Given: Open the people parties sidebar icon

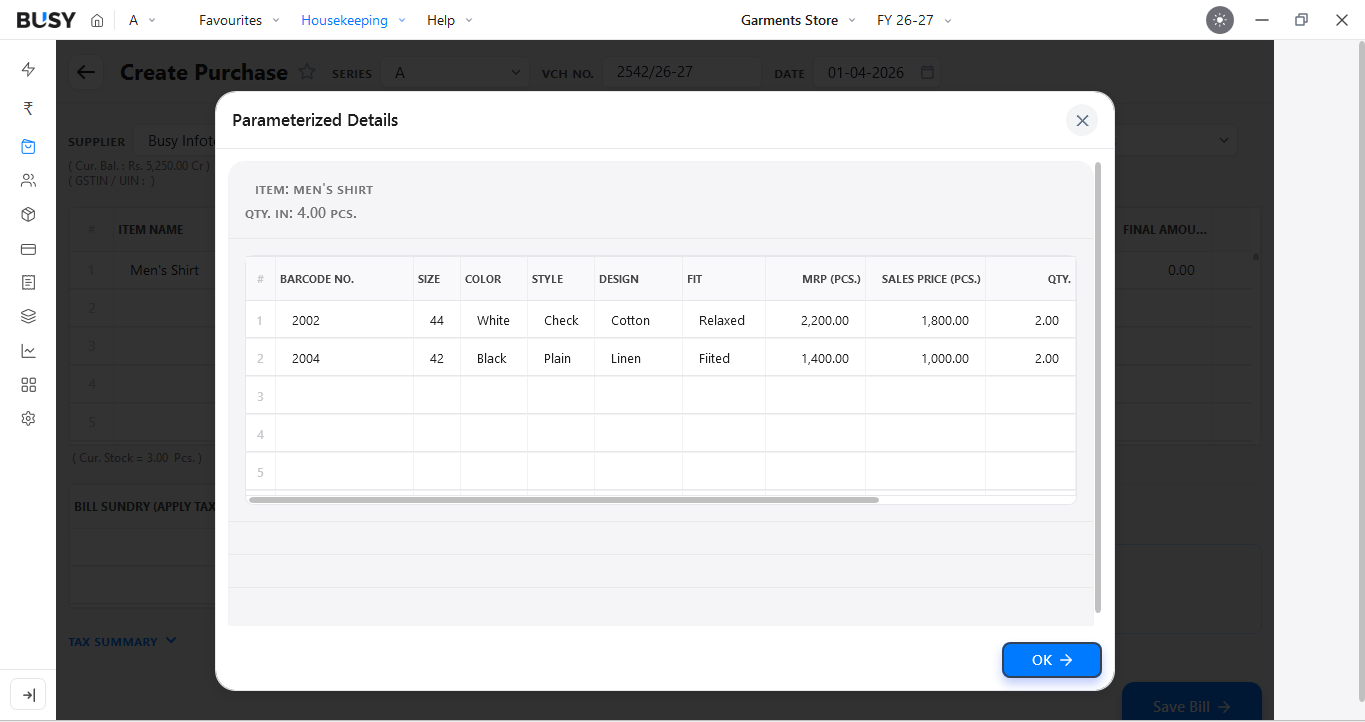Looking at the screenshot, I should tap(28, 181).
